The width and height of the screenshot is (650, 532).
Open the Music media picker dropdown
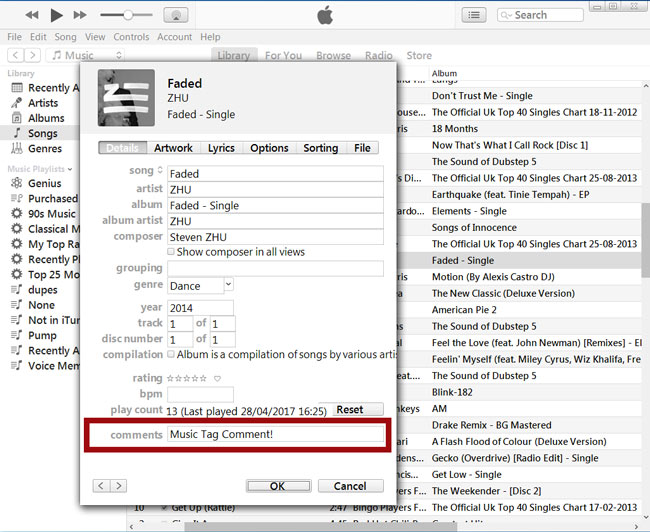(85, 55)
